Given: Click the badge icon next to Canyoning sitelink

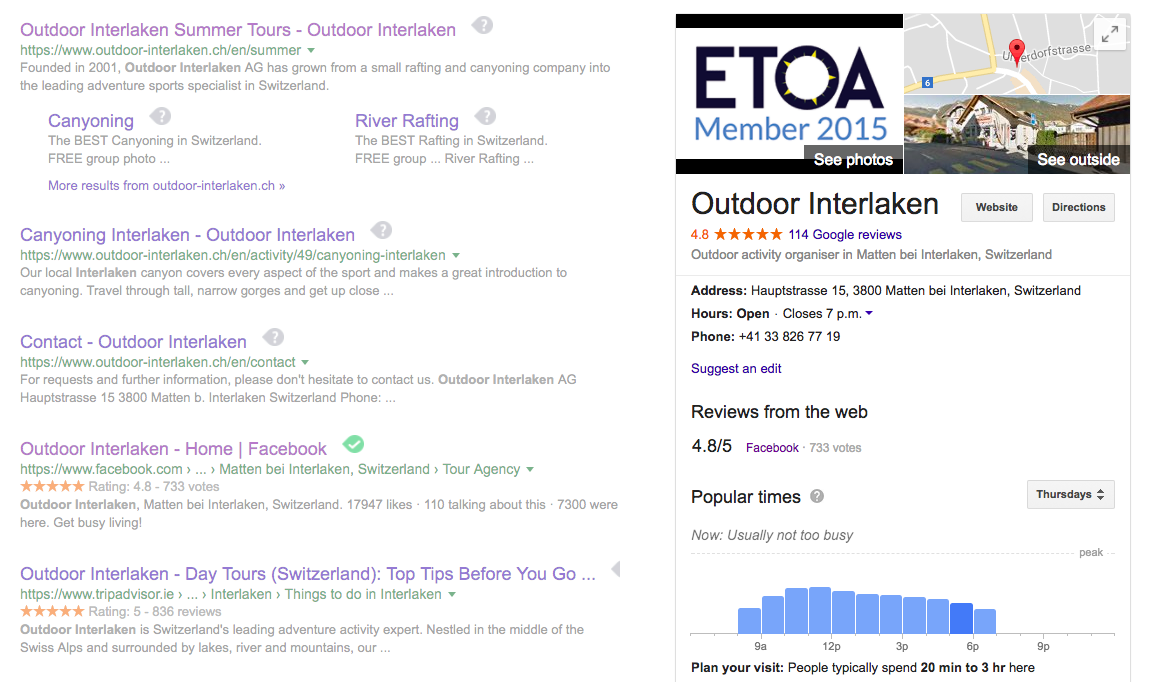Looking at the screenshot, I should (160, 117).
